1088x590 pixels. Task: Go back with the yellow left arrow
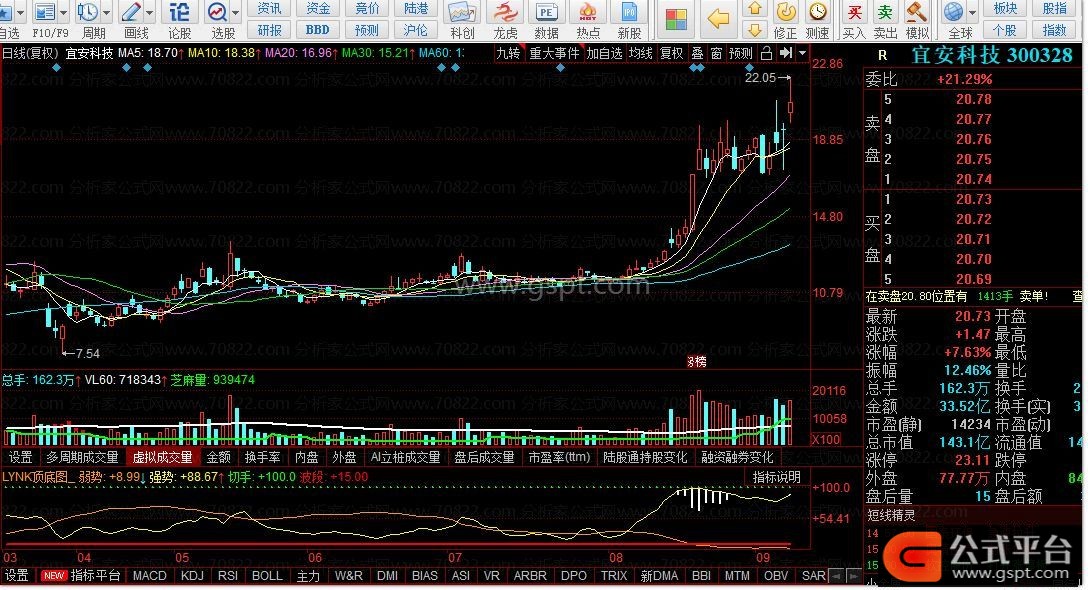[x=717, y=19]
